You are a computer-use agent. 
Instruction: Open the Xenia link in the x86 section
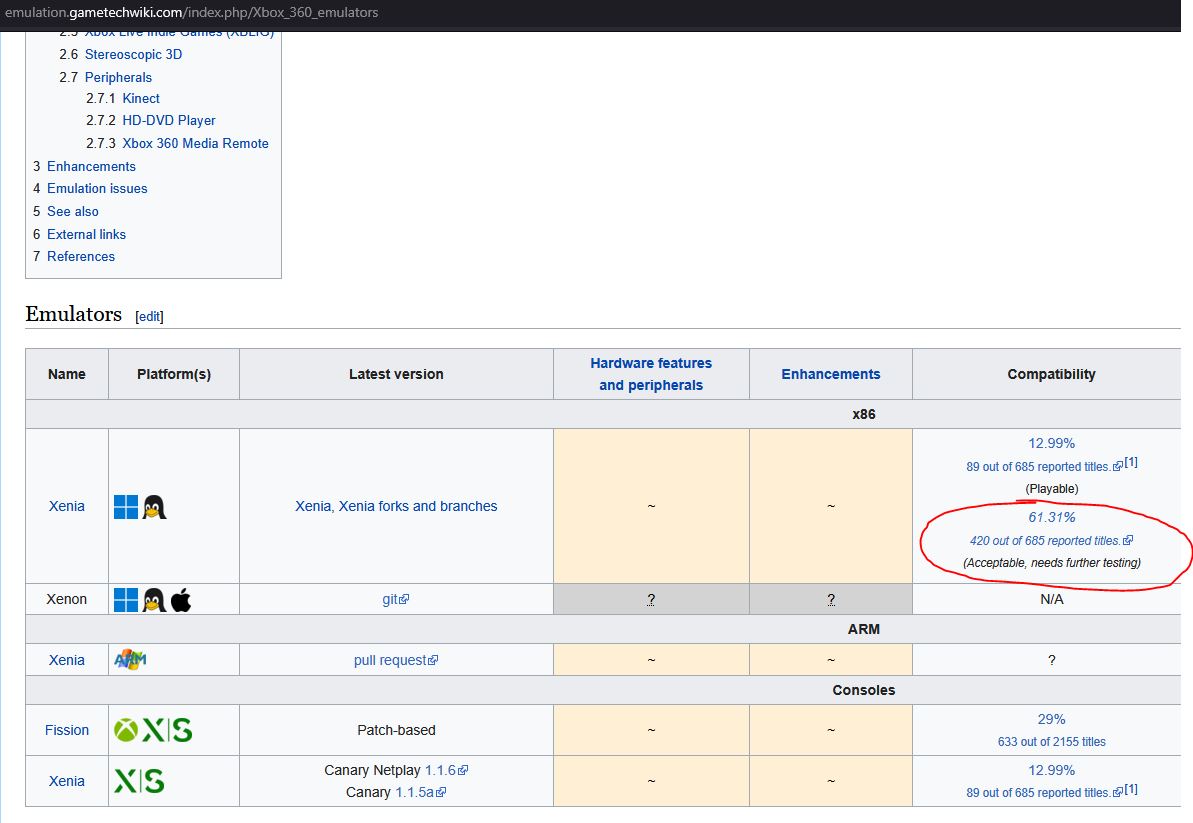[67, 506]
